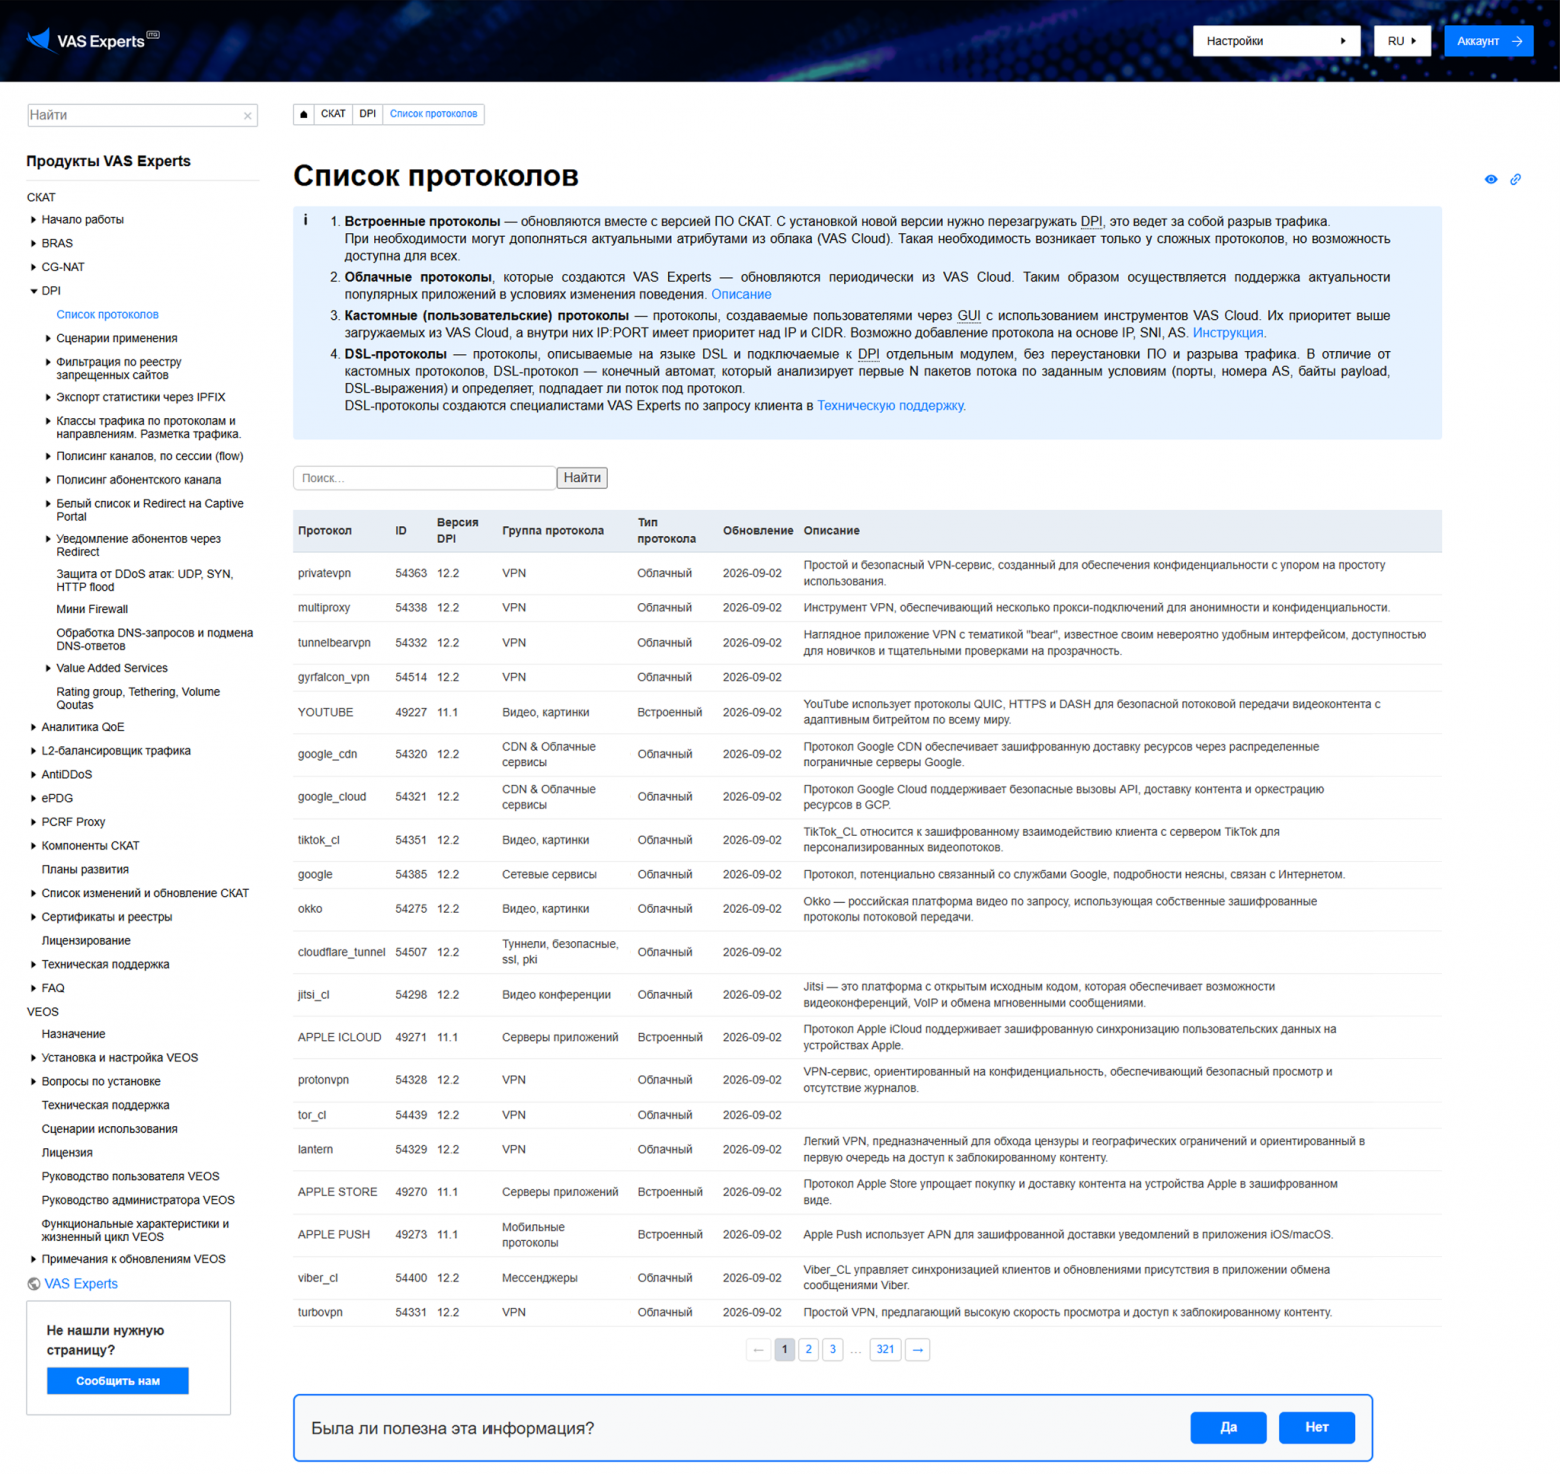Open the home breadcrumb icon
The image size is (1560, 1474).
tap(304, 114)
